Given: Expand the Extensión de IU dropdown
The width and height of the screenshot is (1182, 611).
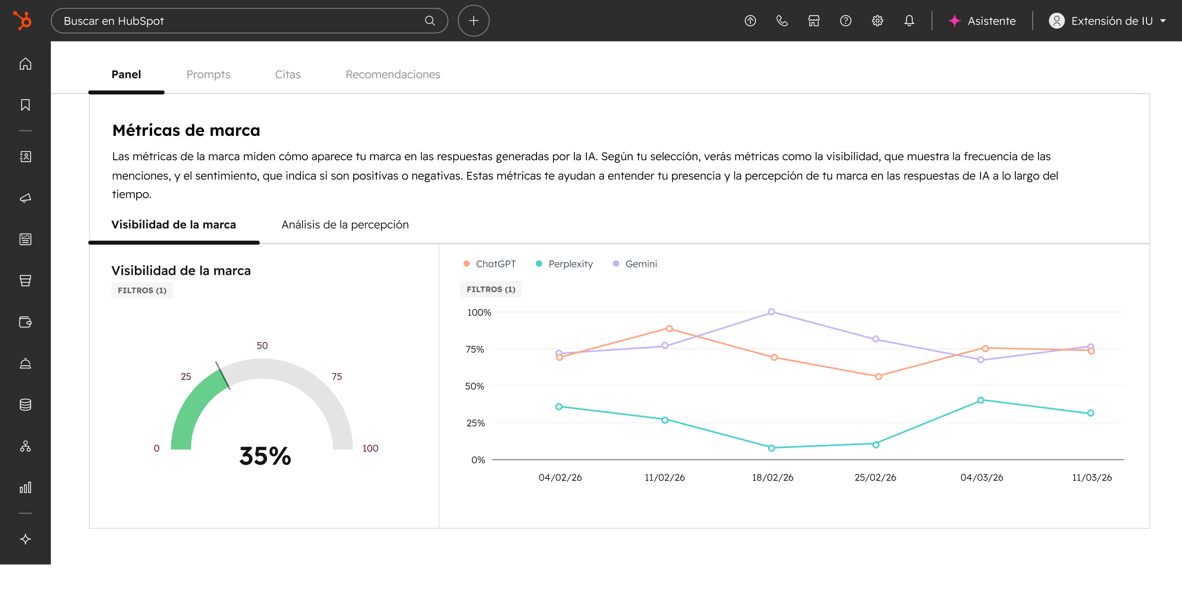Looking at the screenshot, I should (x=1108, y=20).
